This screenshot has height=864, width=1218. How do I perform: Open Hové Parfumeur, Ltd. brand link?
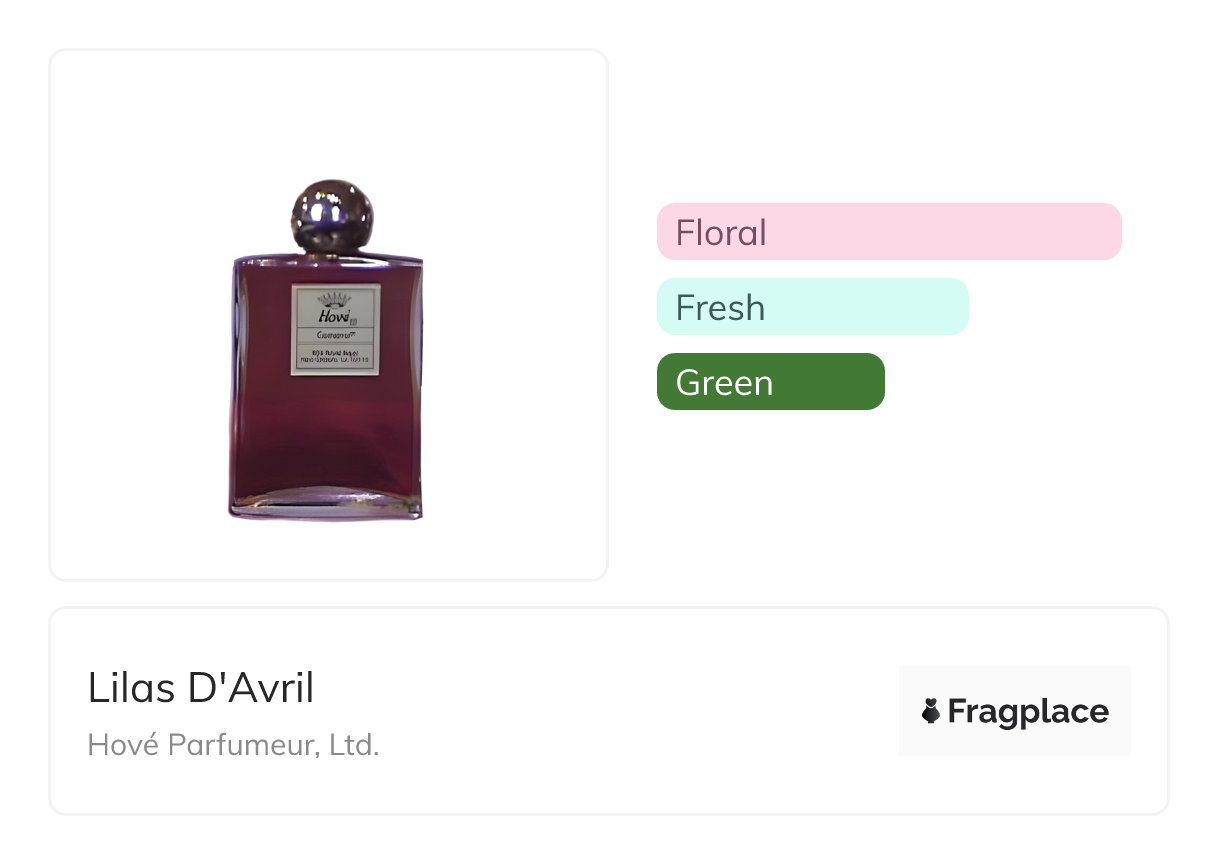234,745
